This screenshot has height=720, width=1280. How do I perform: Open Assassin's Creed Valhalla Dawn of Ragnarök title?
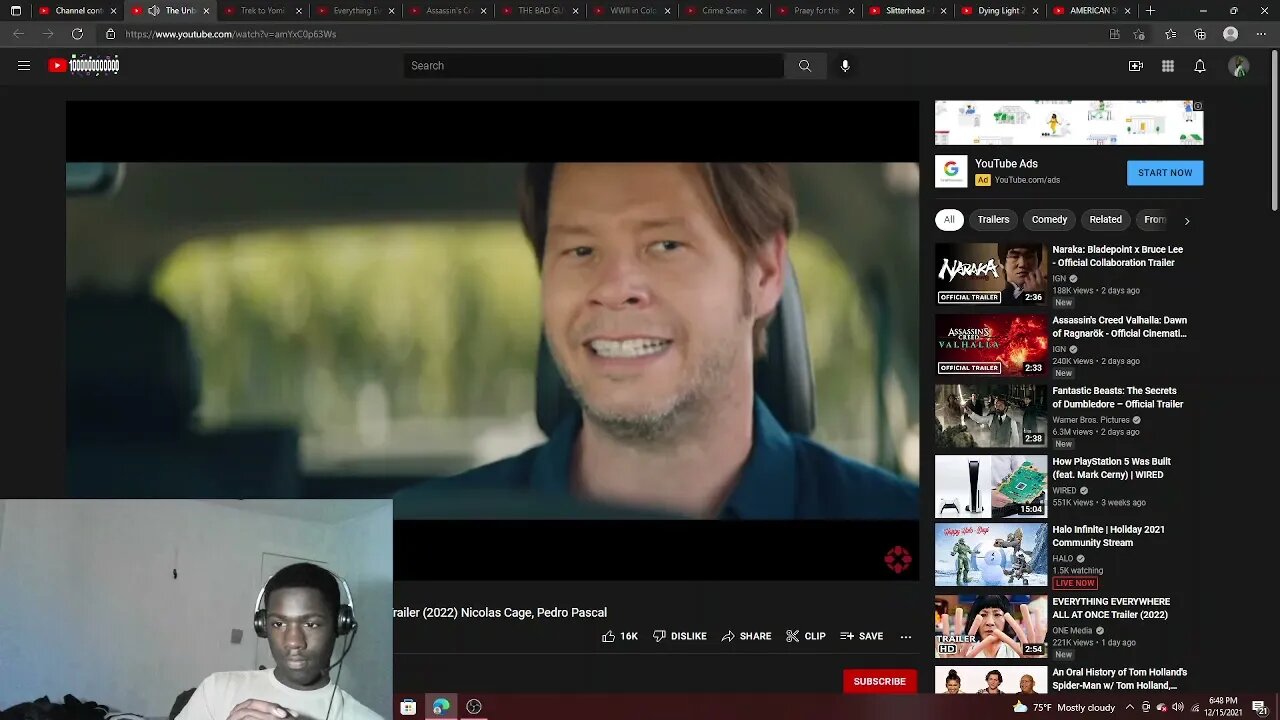pyautogui.click(x=1119, y=327)
